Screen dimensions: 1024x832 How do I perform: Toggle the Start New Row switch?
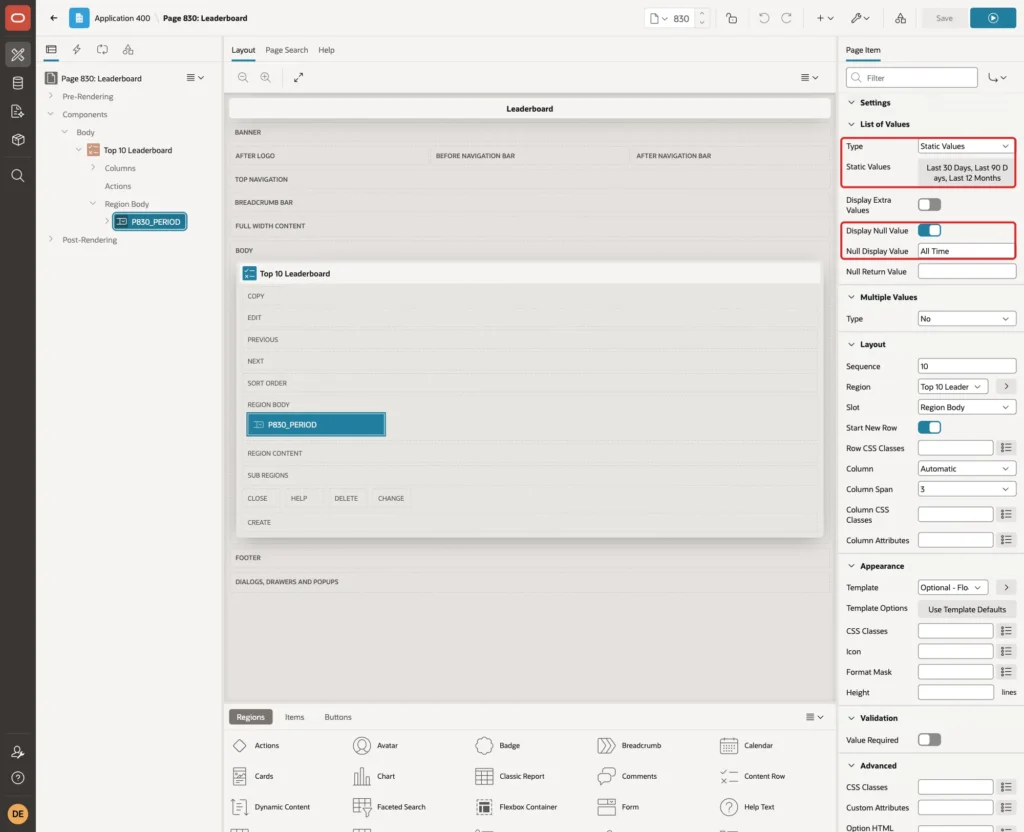click(929, 428)
